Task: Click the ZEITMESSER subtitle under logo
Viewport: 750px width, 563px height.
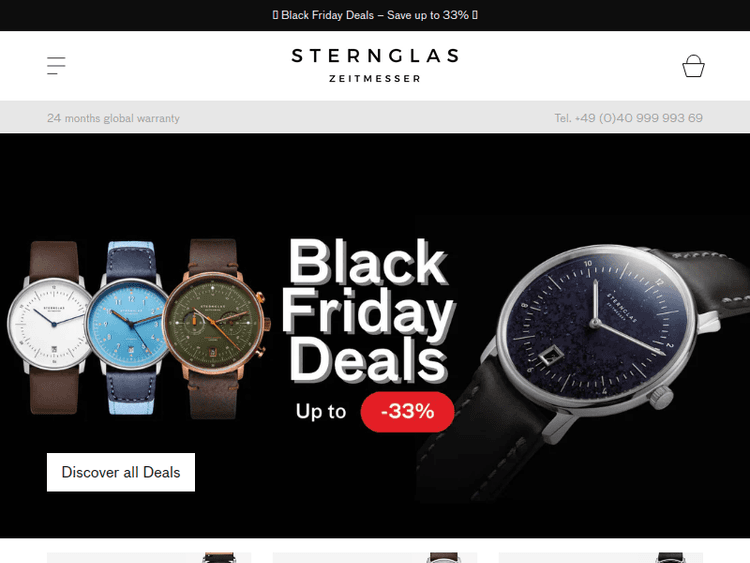Action: tap(375, 78)
